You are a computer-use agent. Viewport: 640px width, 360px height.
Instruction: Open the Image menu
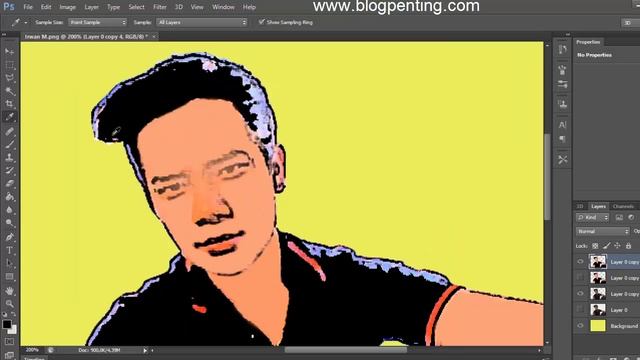(x=67, y=7)
